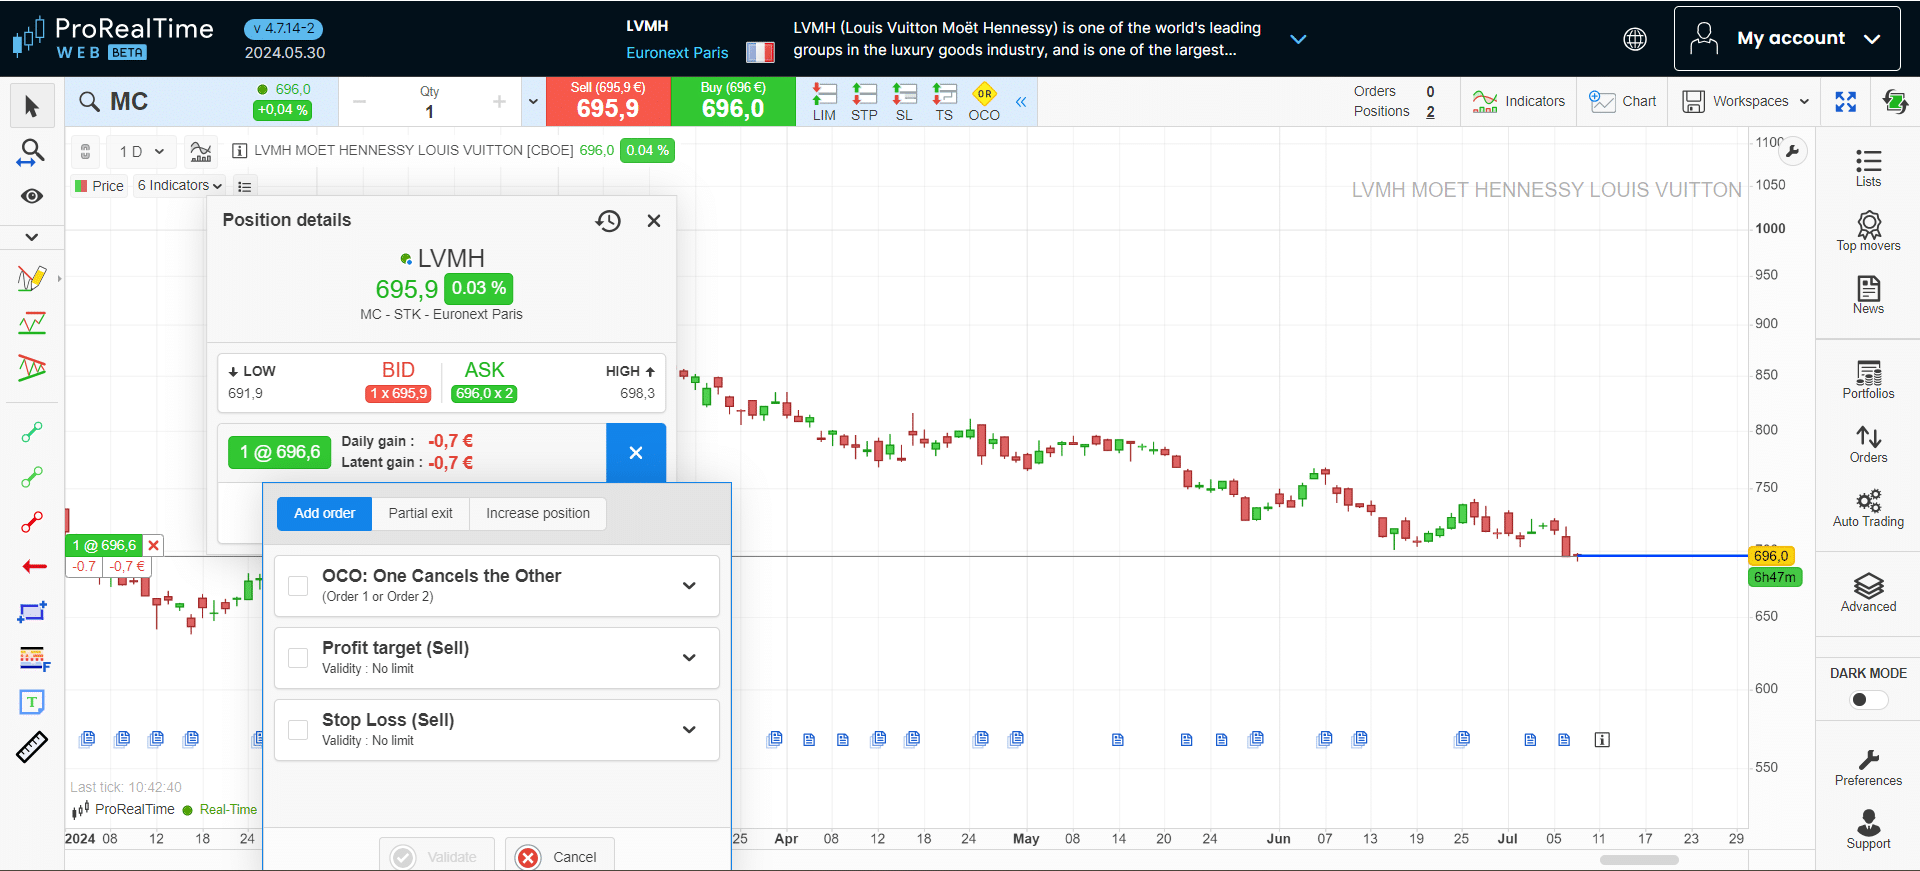Open the 6 Indicators dropdown
The height and width of the screenshot is (871, 1920).
180,185
